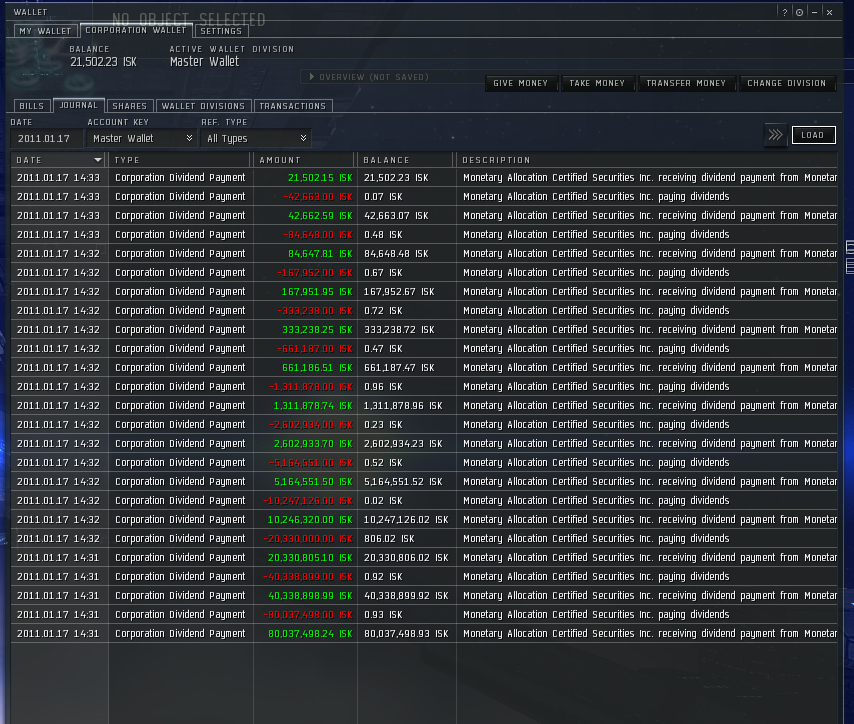The image size is (854, 724).
Task: Select the row with amount 20,330,805.10 ISK
Action: point(424,558)
